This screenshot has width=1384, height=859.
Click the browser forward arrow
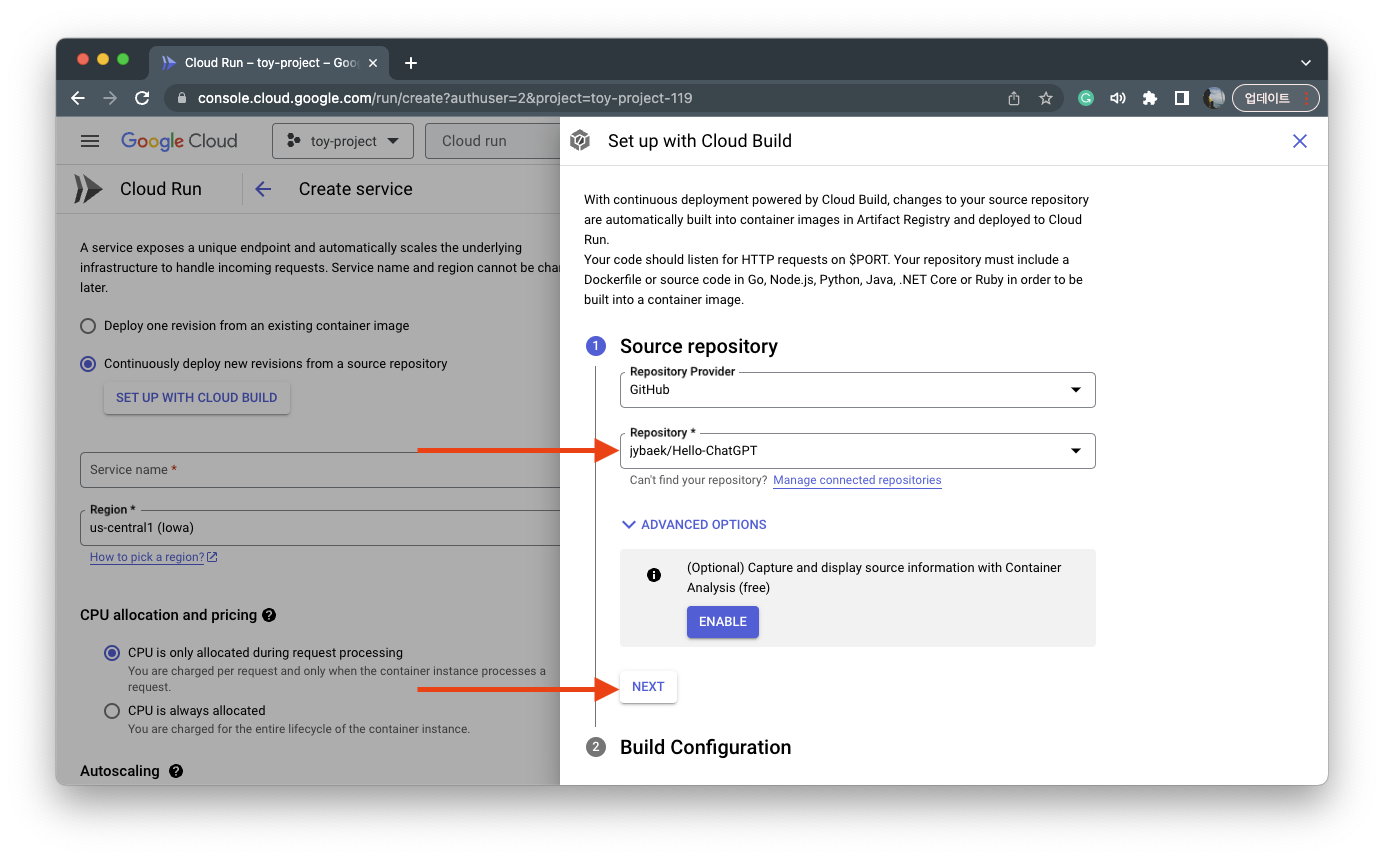click(x=110, y=98)
